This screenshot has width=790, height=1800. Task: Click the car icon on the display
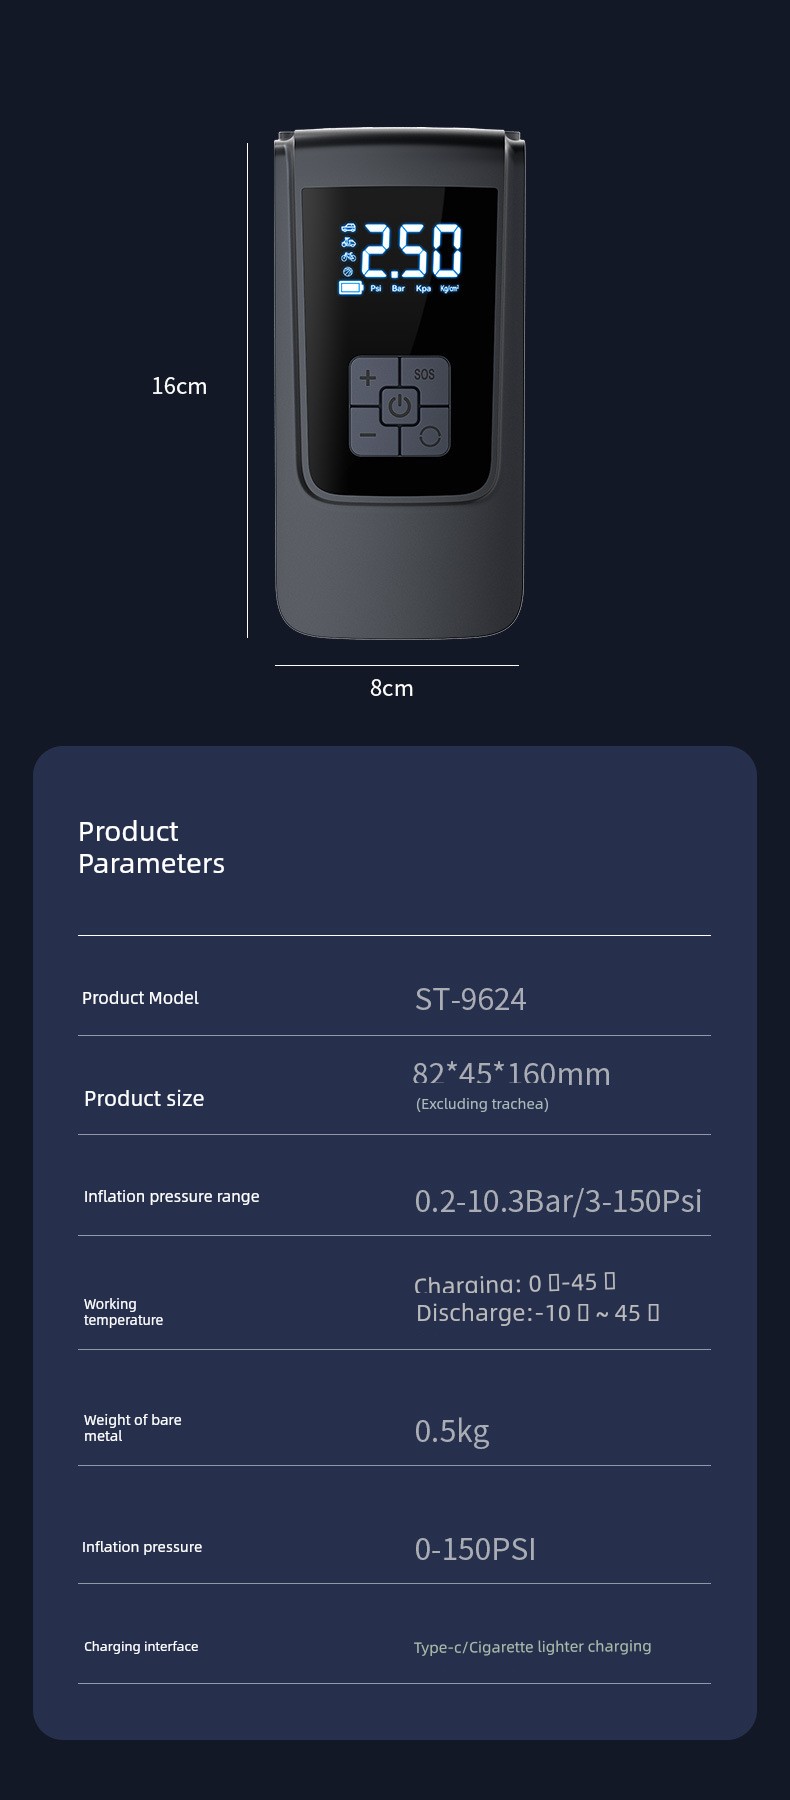(348, 228)
